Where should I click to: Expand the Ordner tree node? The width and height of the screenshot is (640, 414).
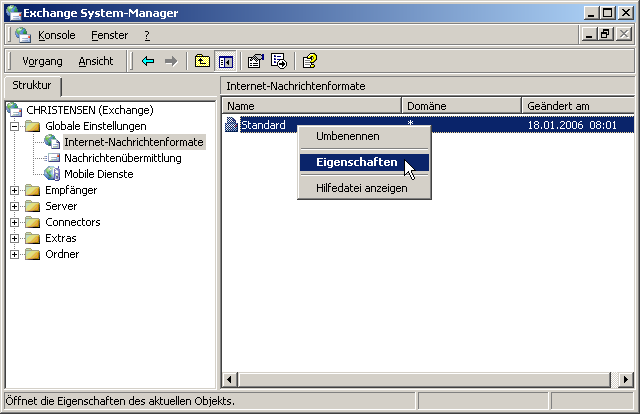coord(14,254)
